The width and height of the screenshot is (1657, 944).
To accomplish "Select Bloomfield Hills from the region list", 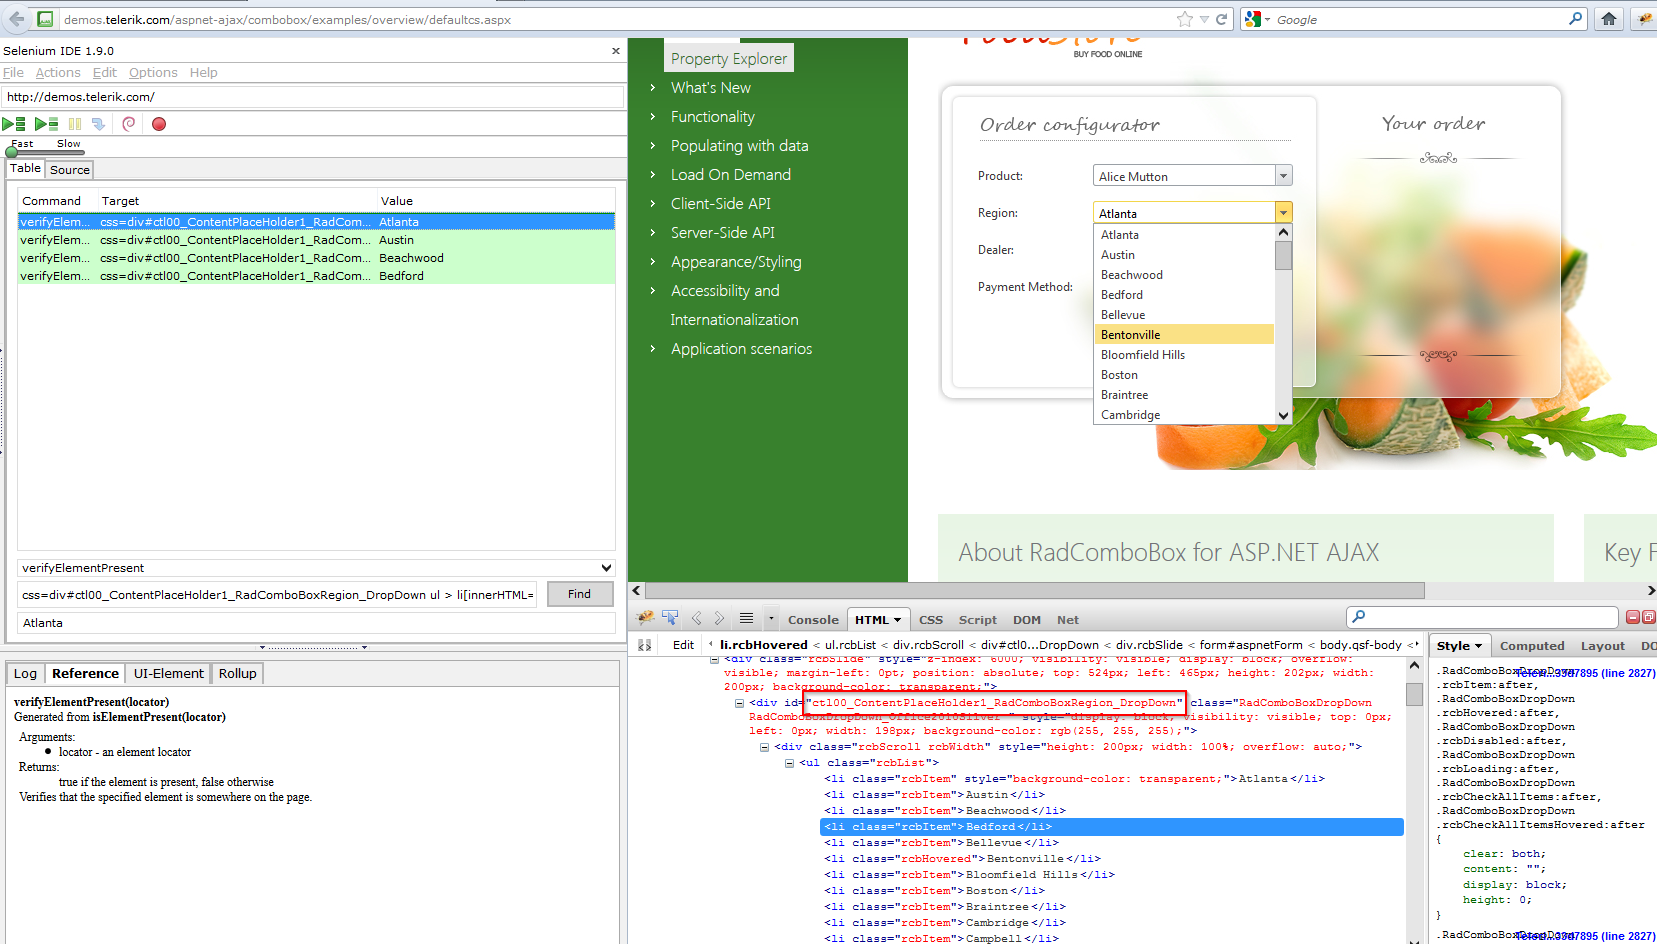I will tap(1142, 355).
